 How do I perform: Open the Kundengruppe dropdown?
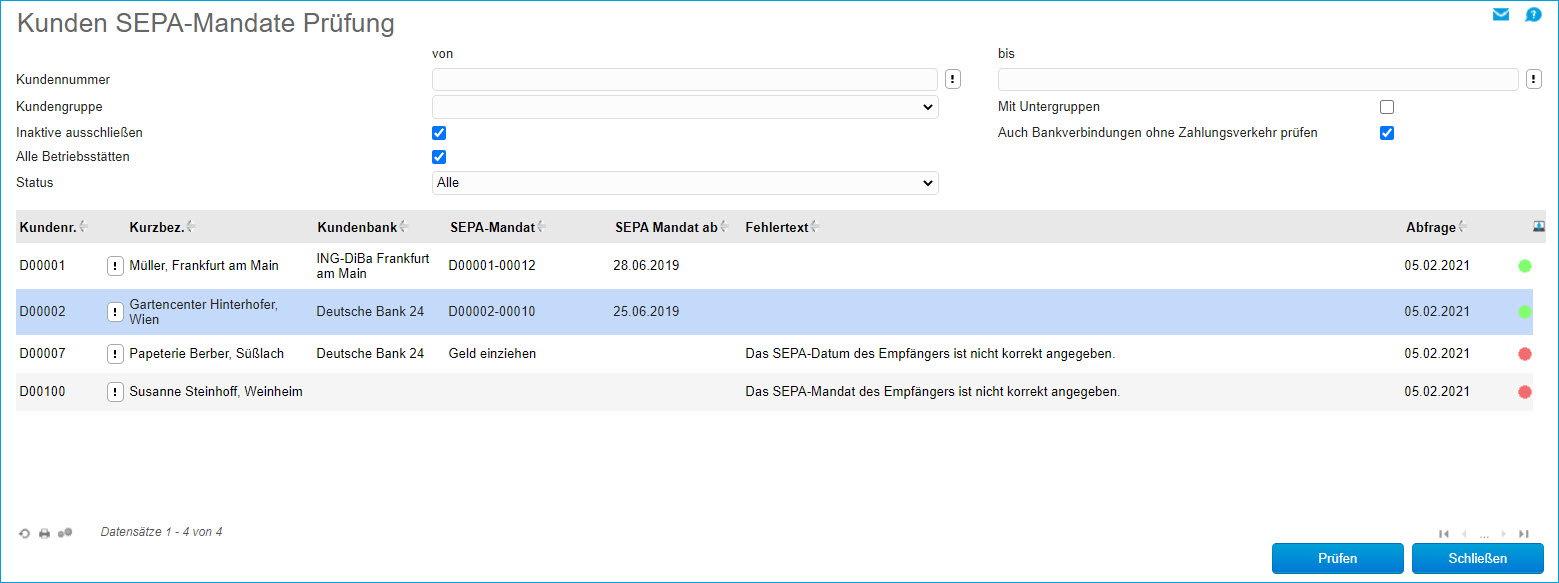(x=685, y=107)
